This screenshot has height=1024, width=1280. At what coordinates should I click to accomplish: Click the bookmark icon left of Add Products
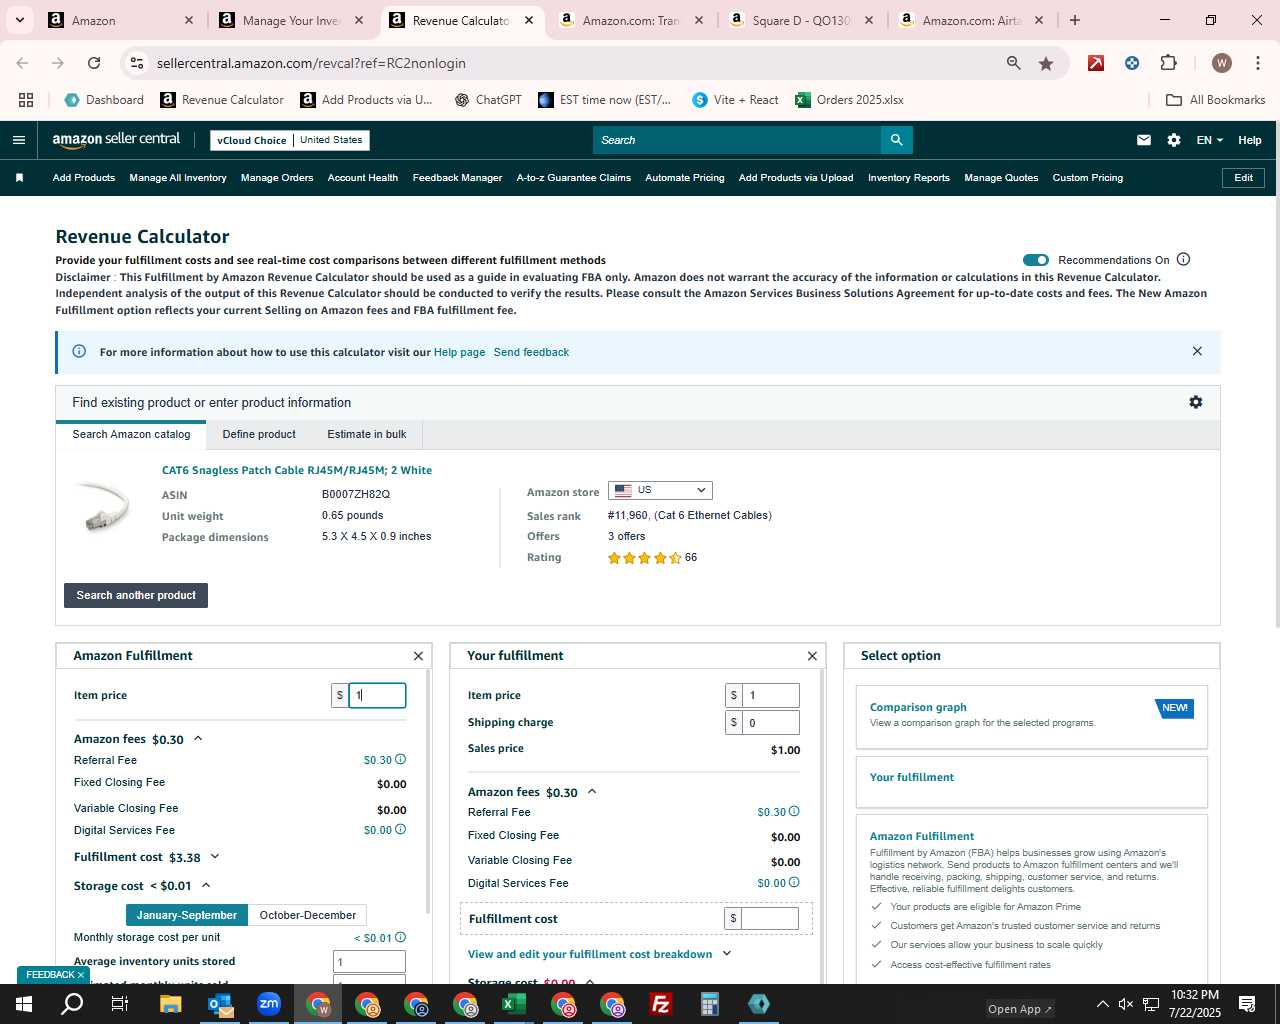tap(19, 178)
